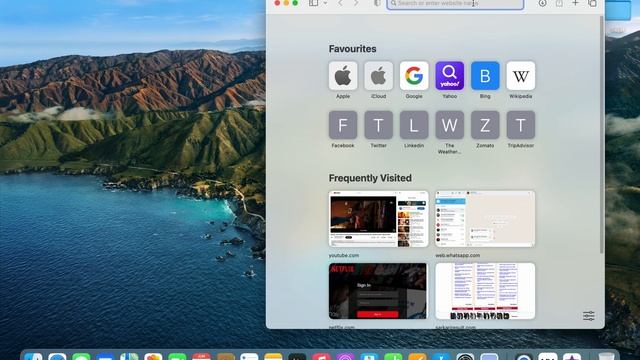The width and height of the screenshot is (640, 360).
Task: Click the Frequently Visited heading
Action: pos(370,178)
